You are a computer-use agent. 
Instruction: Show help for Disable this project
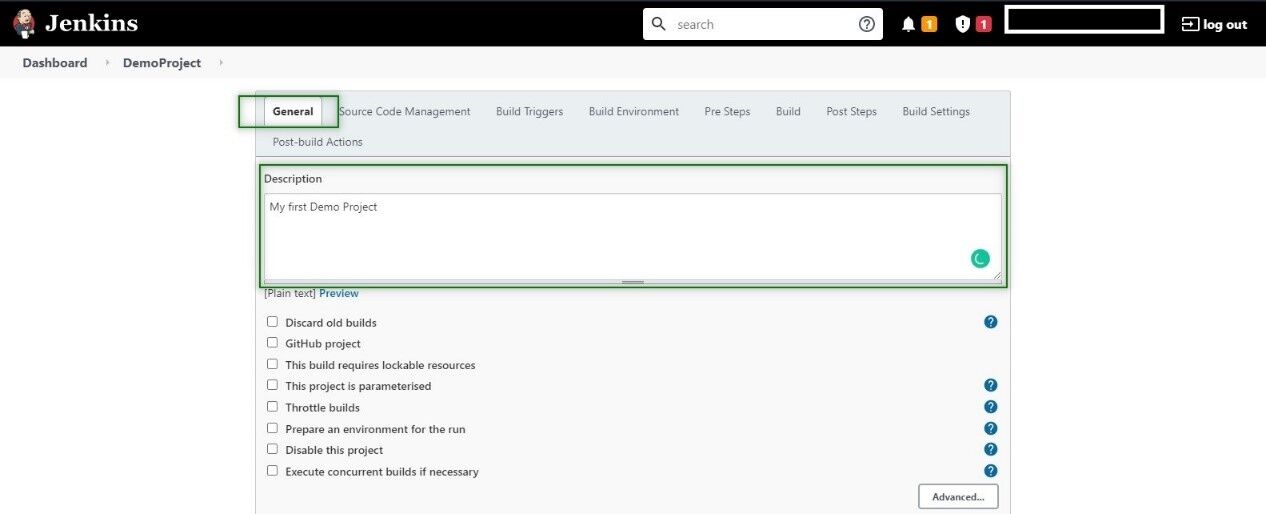tap(990, 449)
